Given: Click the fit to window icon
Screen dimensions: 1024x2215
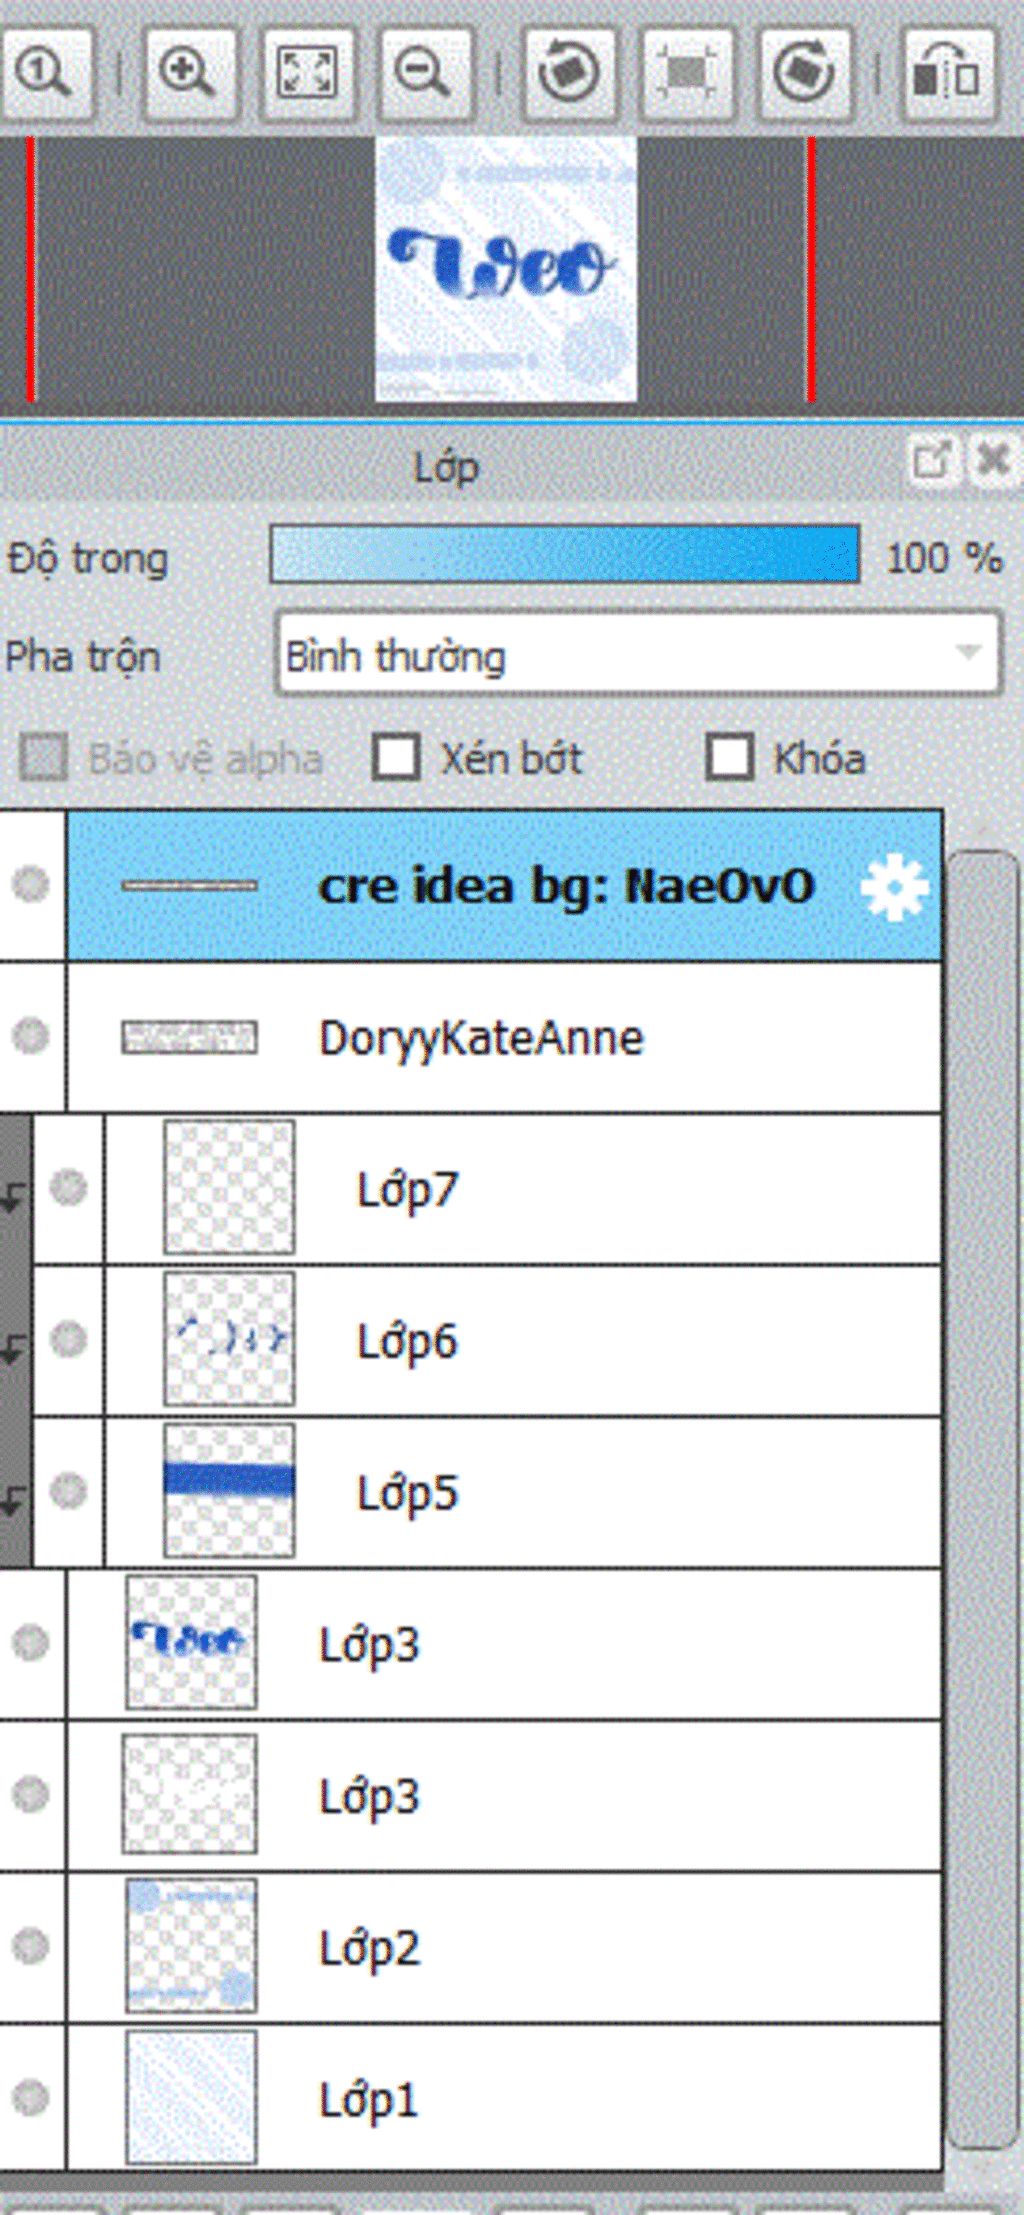Looking at the screenshot, I should [x=307, y=72].
